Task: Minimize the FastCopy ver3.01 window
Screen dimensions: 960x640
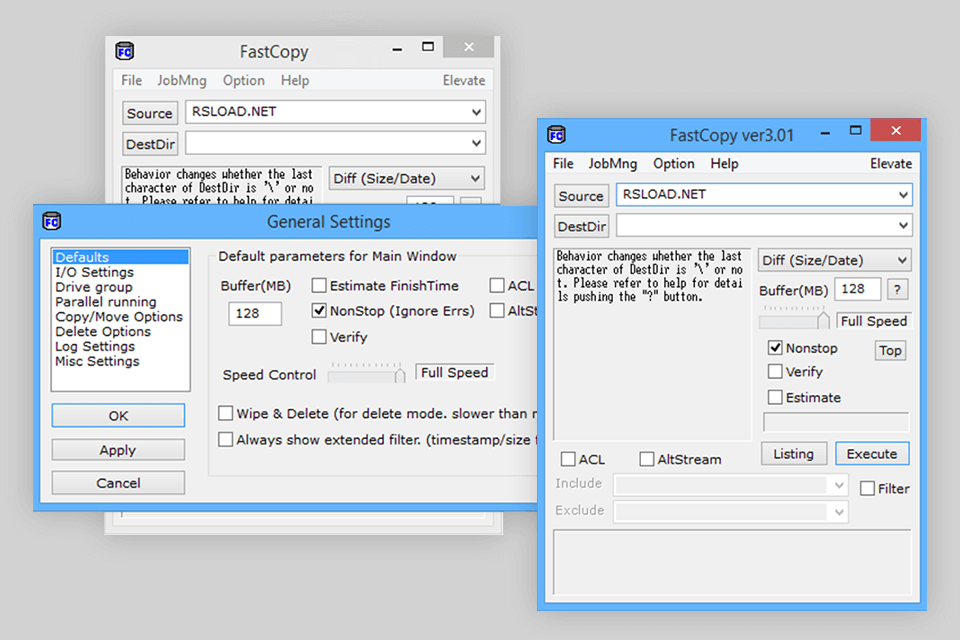Action: (x=821, y=131)
